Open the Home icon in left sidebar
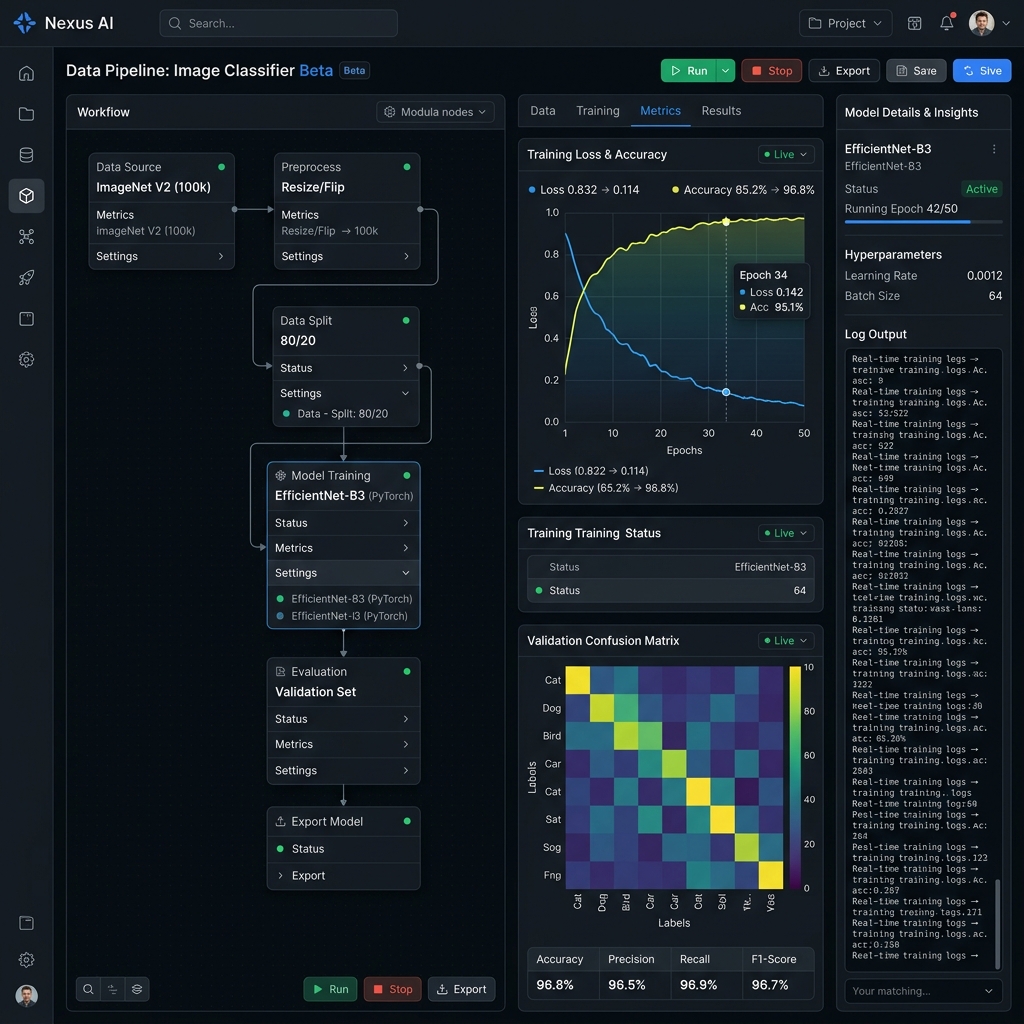The height and width of the screenshot is (1024, 1024). pos(26,73)
